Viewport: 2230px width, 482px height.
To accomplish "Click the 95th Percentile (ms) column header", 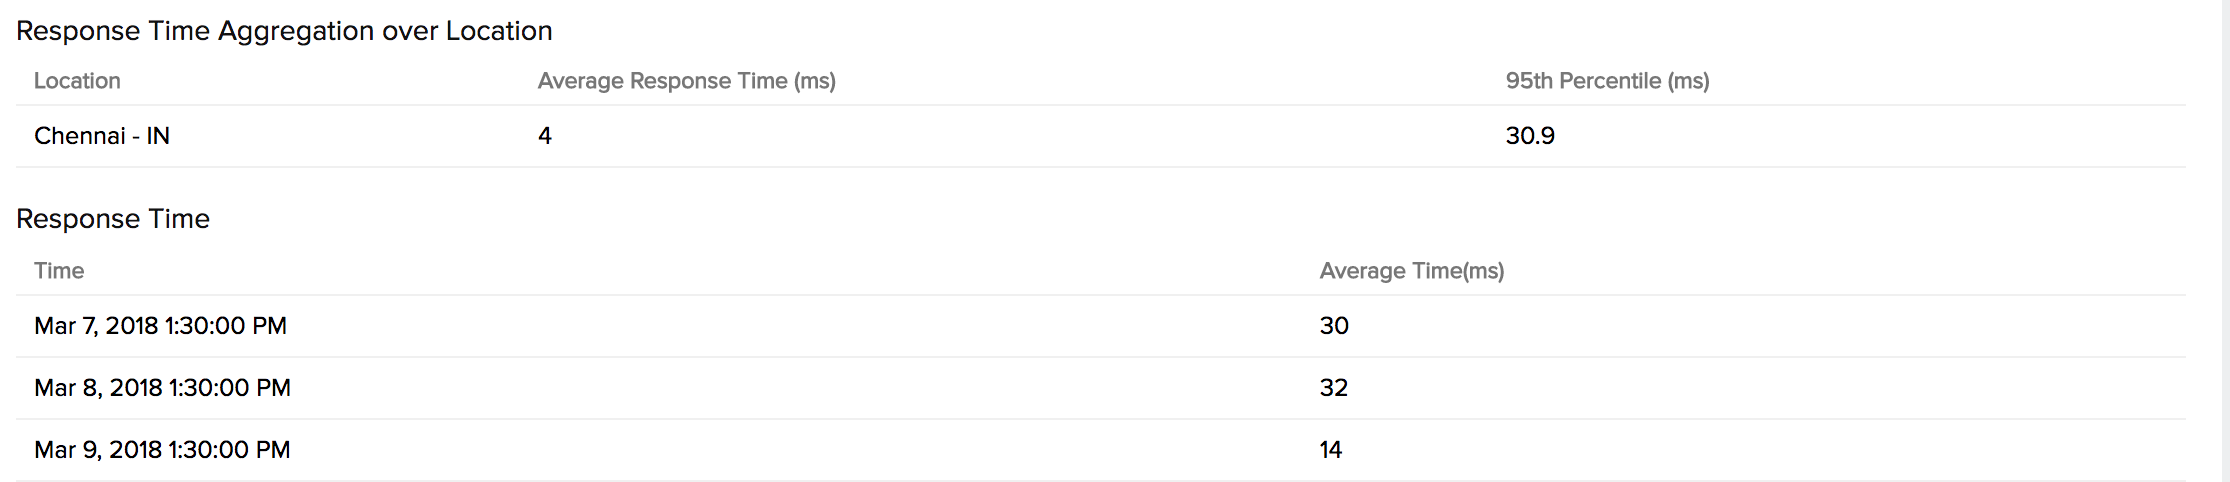I will click(x=1607, y=81).
